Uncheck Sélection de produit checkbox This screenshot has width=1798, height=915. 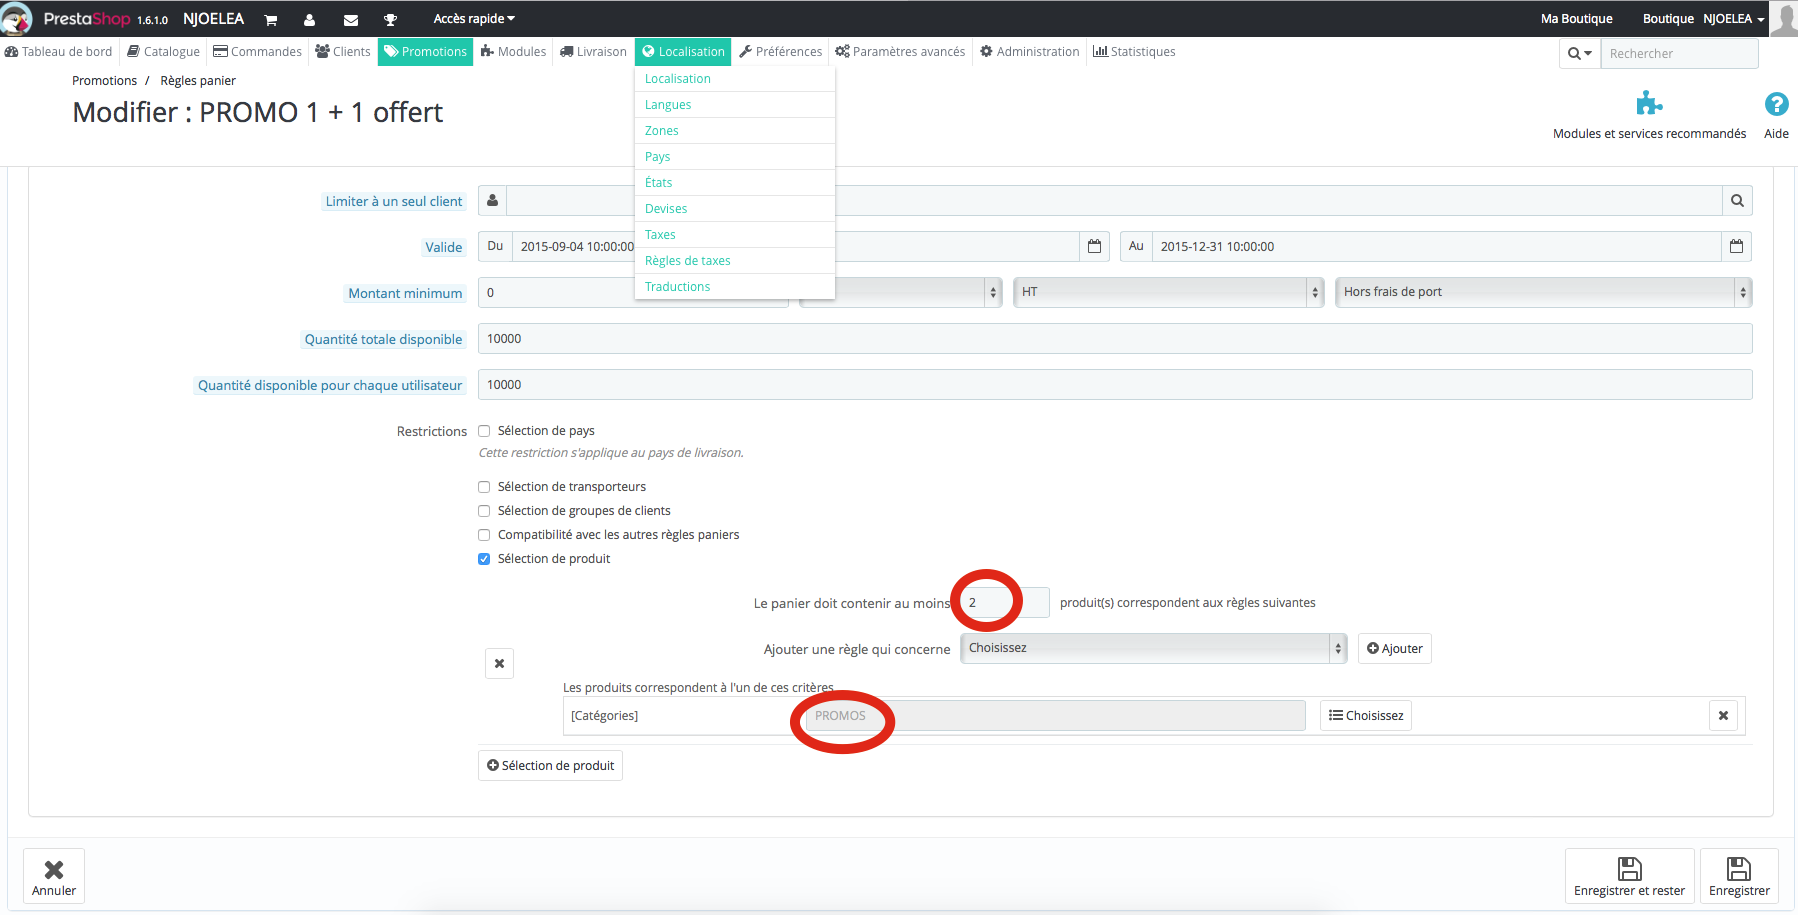coord(484,559)
